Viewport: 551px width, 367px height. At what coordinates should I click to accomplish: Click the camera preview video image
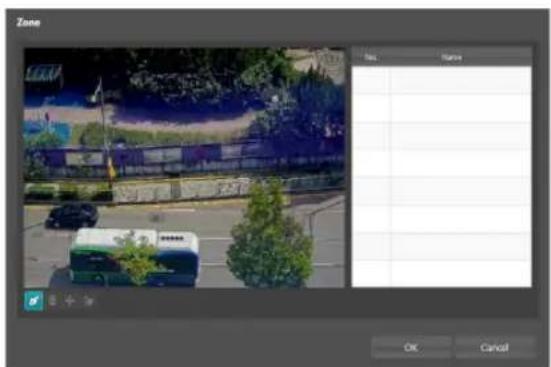coord(184,168)
